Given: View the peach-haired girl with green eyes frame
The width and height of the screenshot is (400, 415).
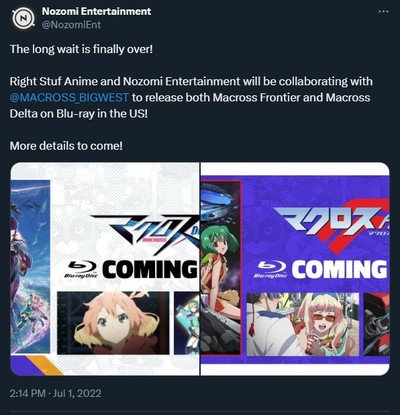Looking at the screenshot, I should coord(113,323).
